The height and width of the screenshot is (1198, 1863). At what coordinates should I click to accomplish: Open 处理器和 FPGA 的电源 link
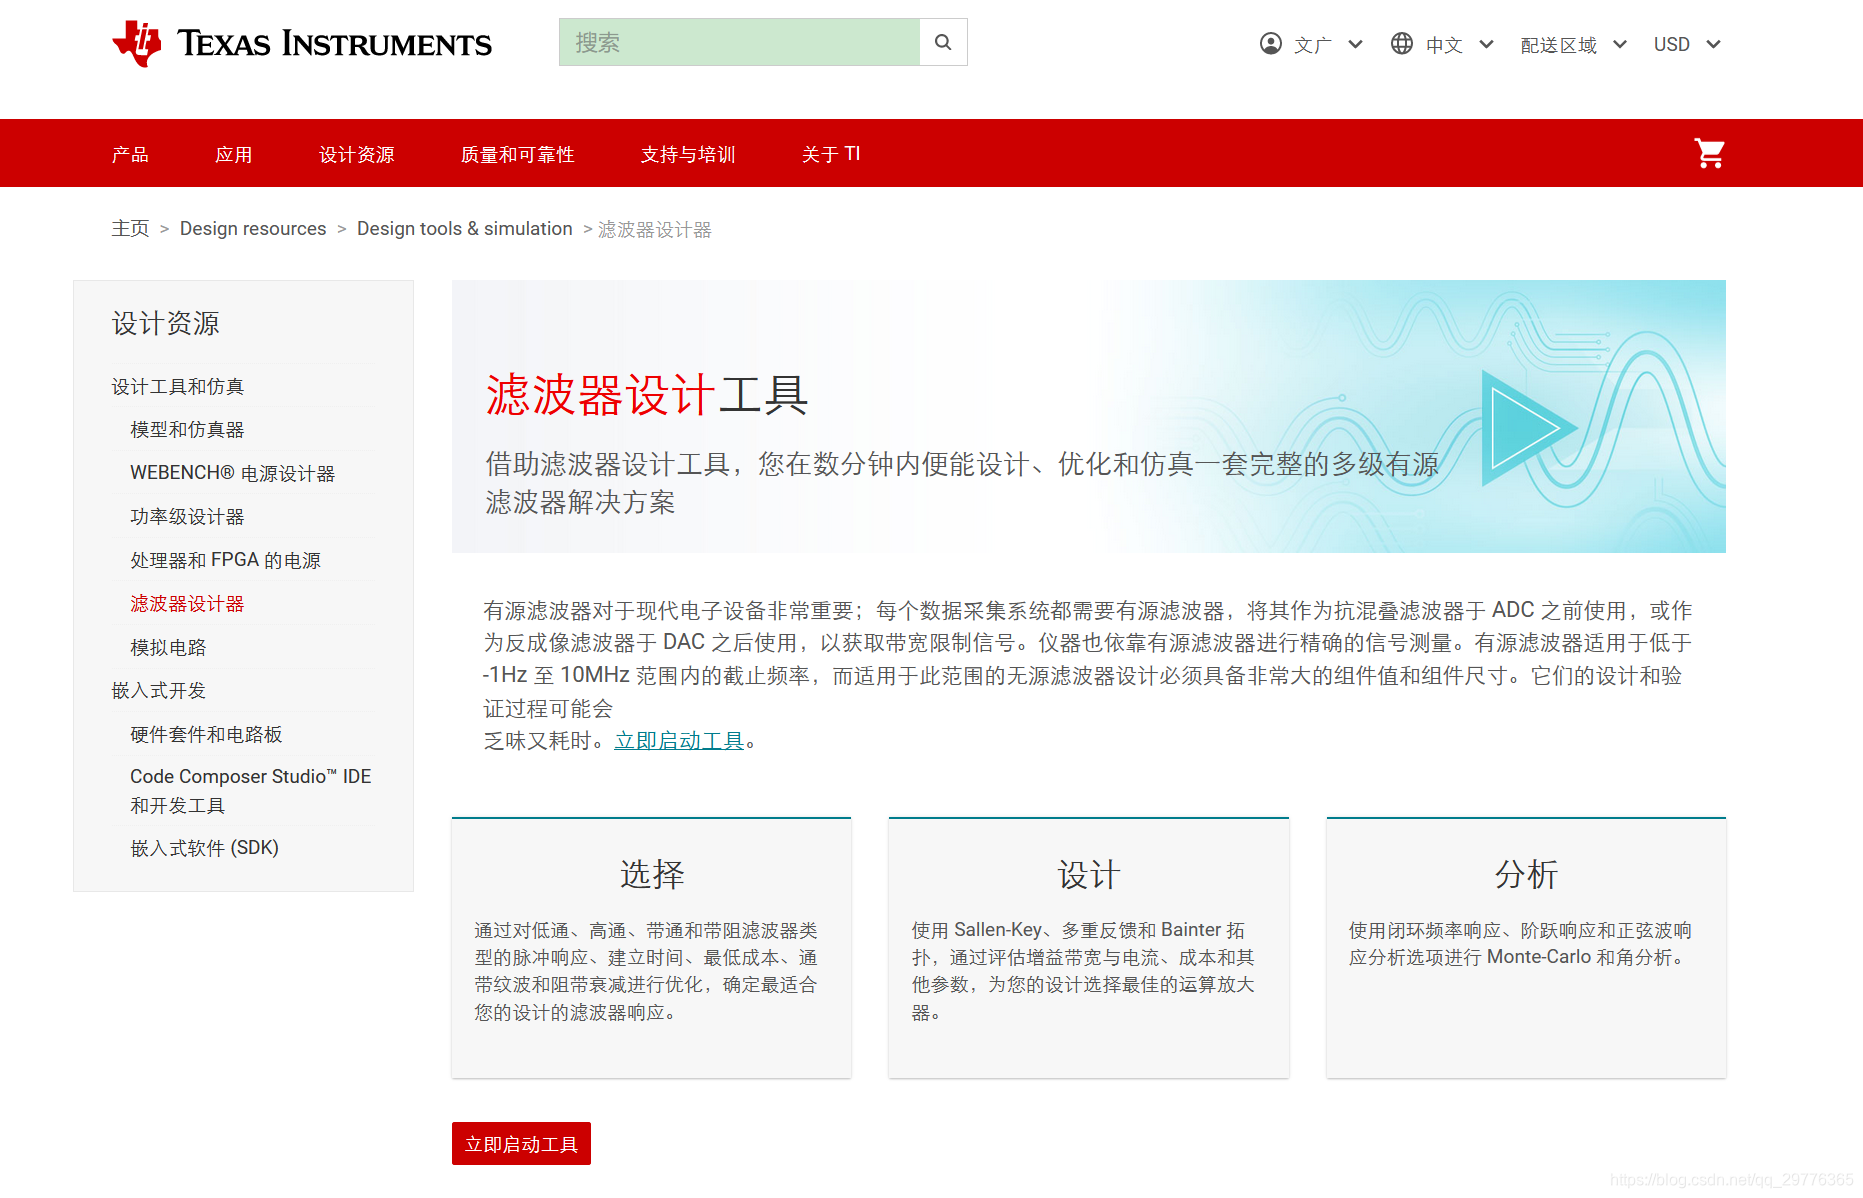(x=225, y=560)
